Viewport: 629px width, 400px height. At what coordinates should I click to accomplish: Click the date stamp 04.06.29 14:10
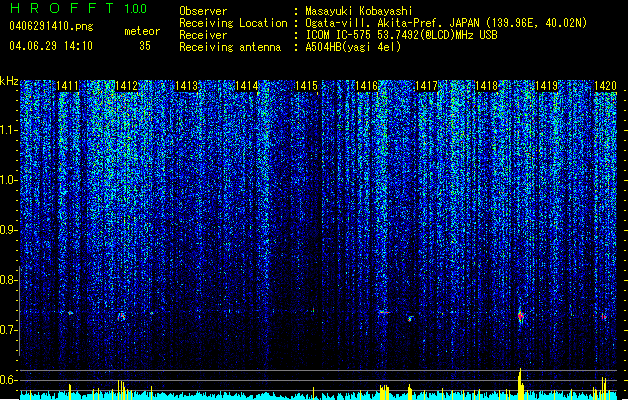coord(51,46)
